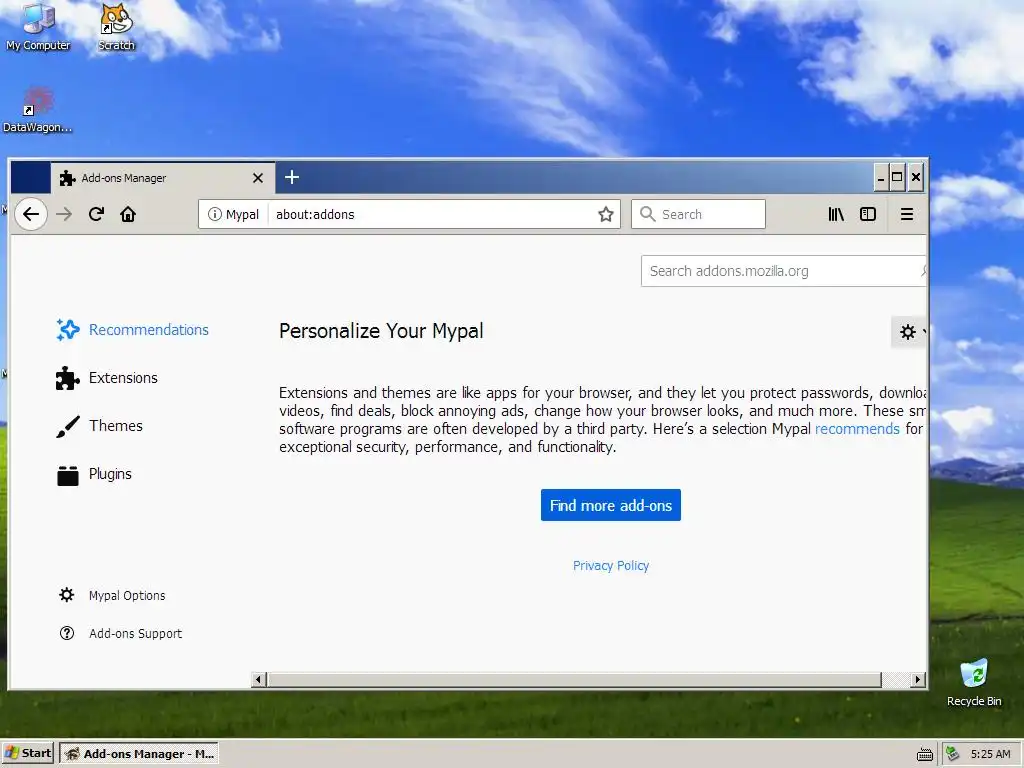Open the Start menu
This screenshot has height=768, width=1024.
(27, 754)
